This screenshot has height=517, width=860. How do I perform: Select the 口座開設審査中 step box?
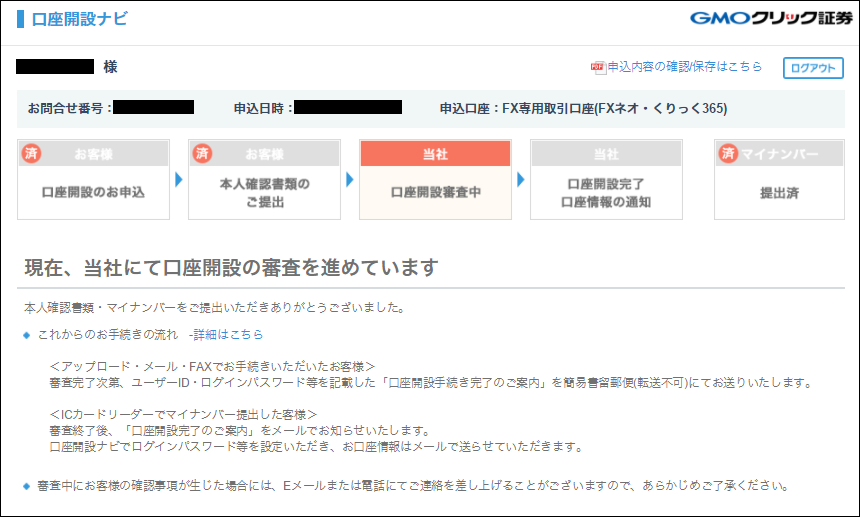click(435, 179)
